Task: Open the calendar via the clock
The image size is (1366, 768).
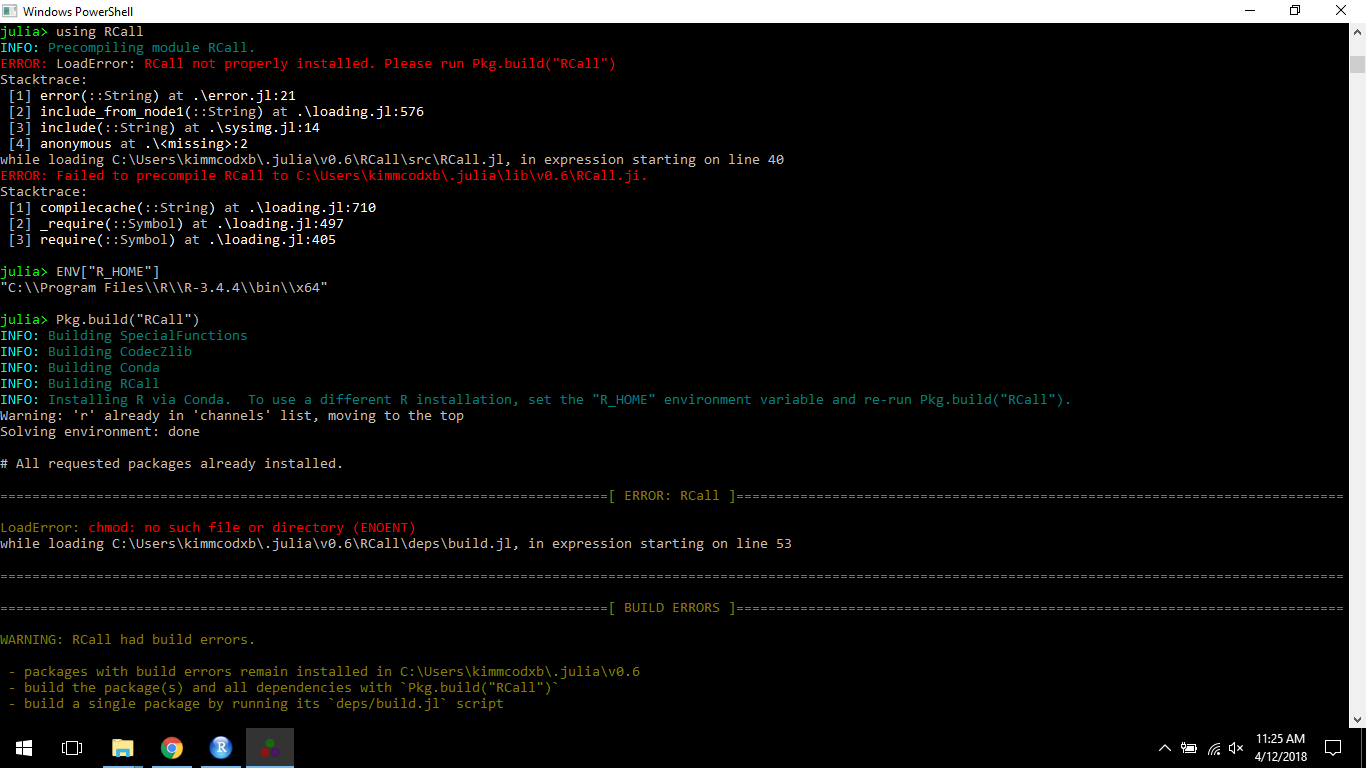Action: tap(1281, 747)
